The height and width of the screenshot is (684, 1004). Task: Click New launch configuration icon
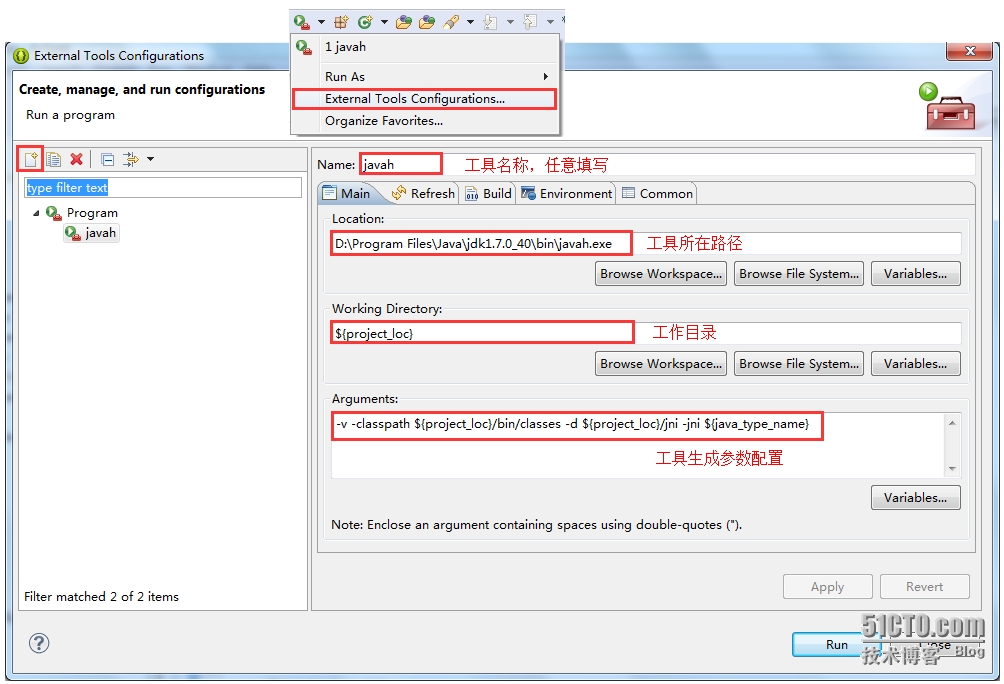[31, 159]
